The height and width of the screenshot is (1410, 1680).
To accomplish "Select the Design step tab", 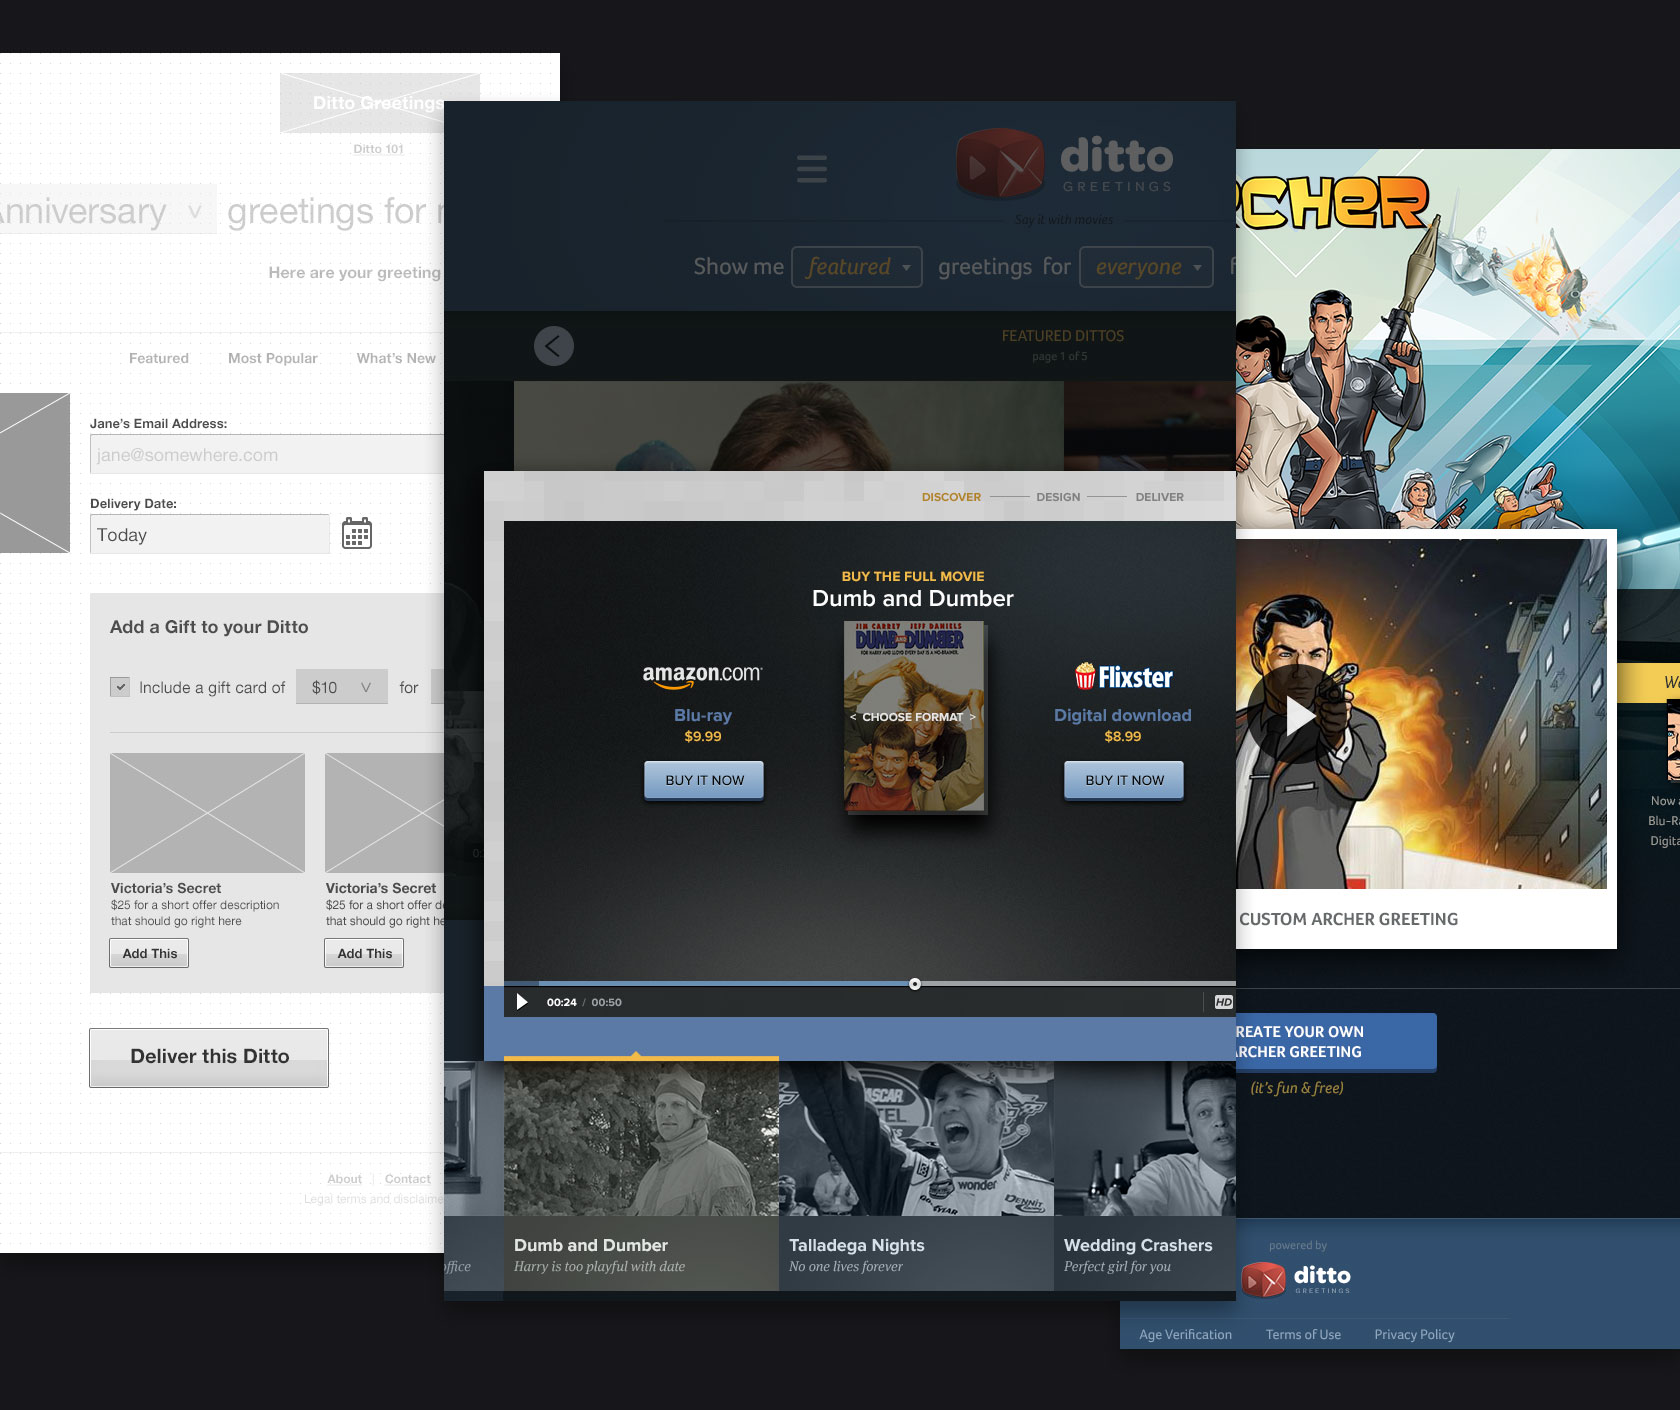I will [1058, 497].
